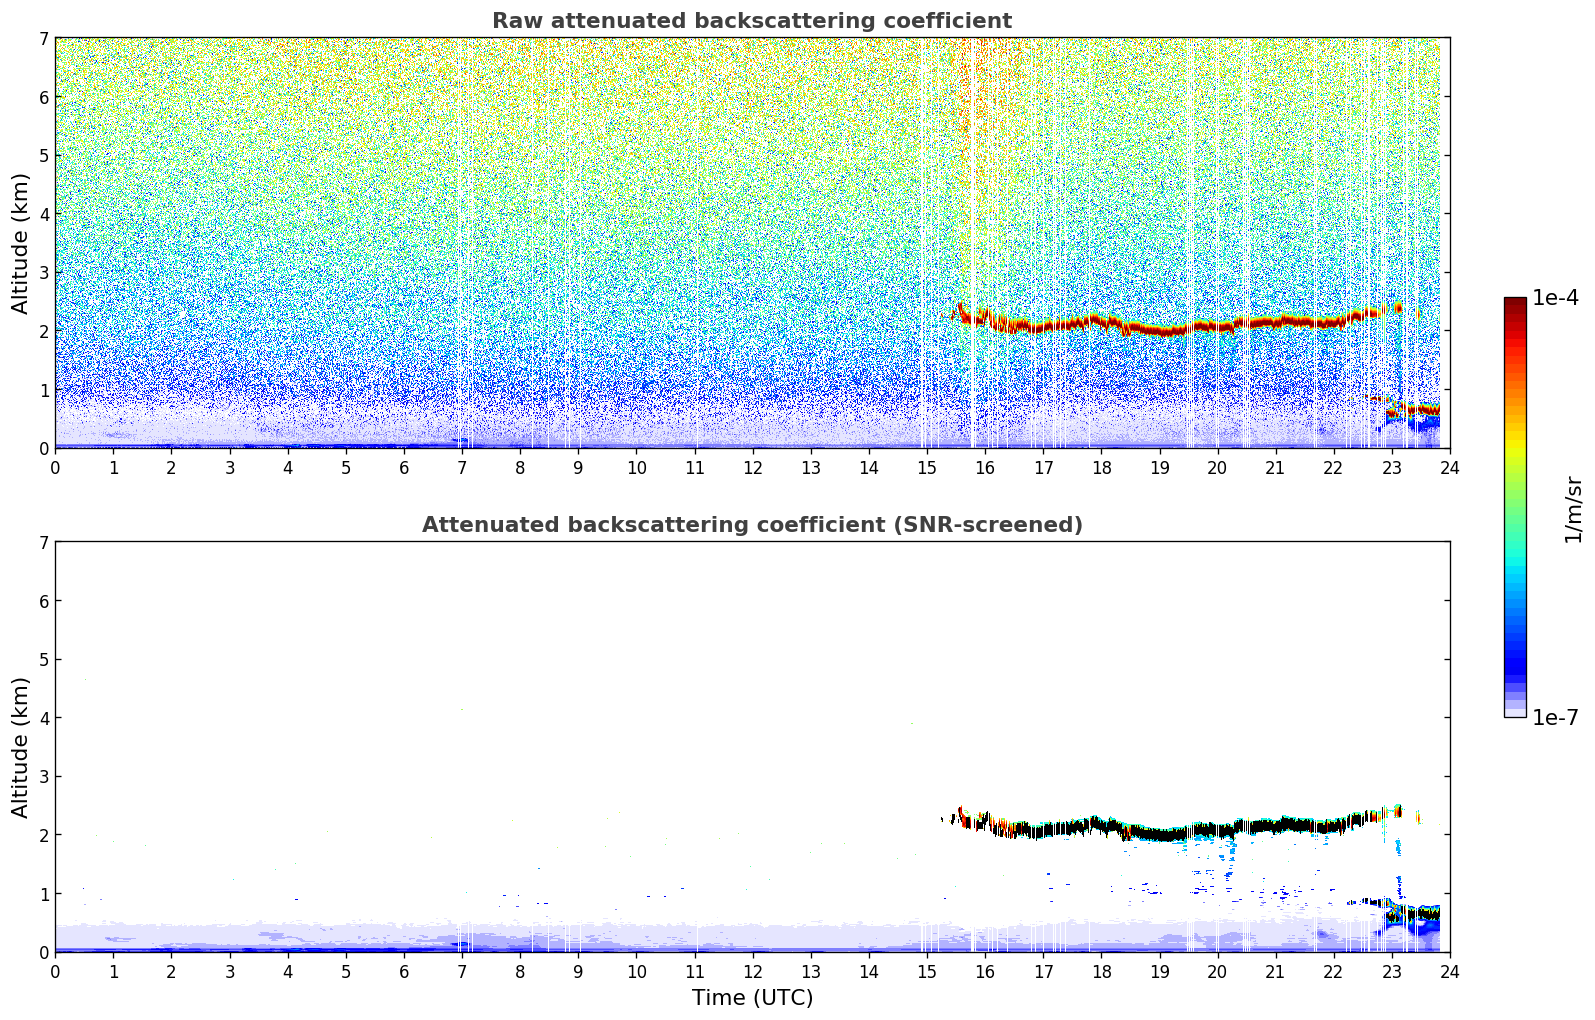This screenshot has height=1020, width=1595.
Task: Click x-axis tick "3" of the SNR-screened plot
Action: click(229, 970)
